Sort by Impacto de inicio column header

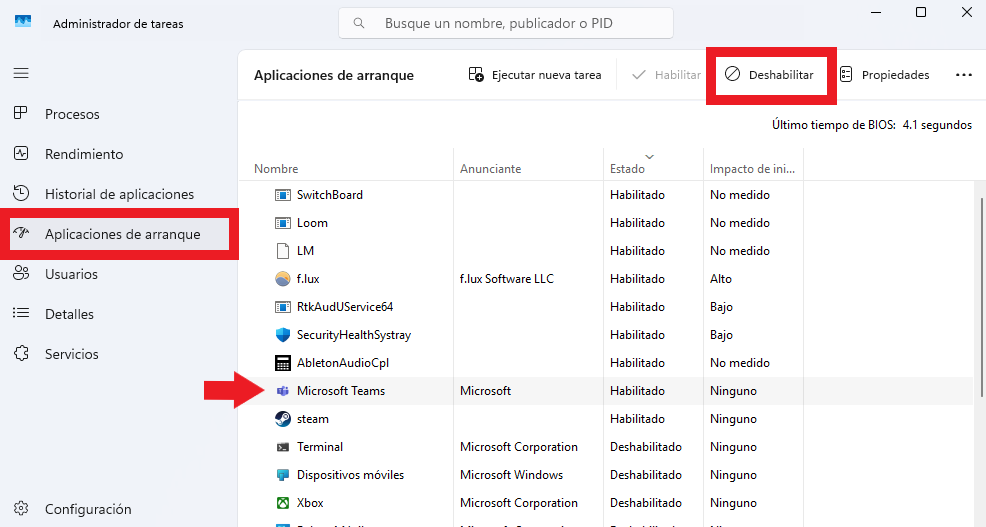752,169
